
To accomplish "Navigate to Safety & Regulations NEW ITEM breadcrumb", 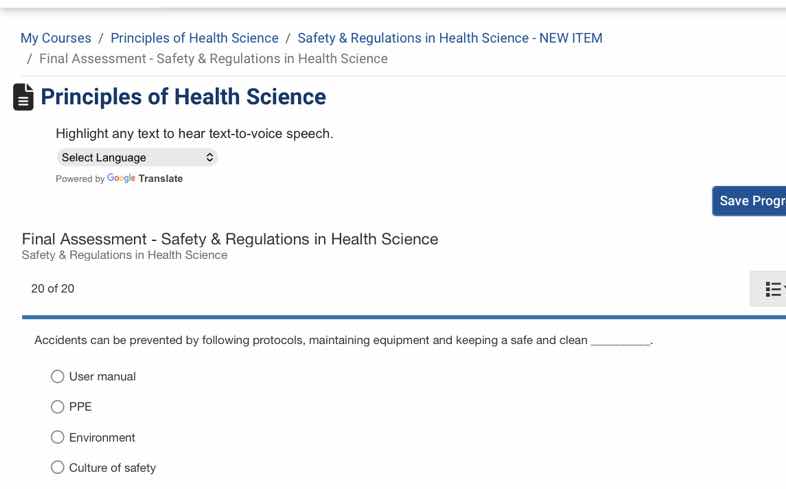I will 450,38.
